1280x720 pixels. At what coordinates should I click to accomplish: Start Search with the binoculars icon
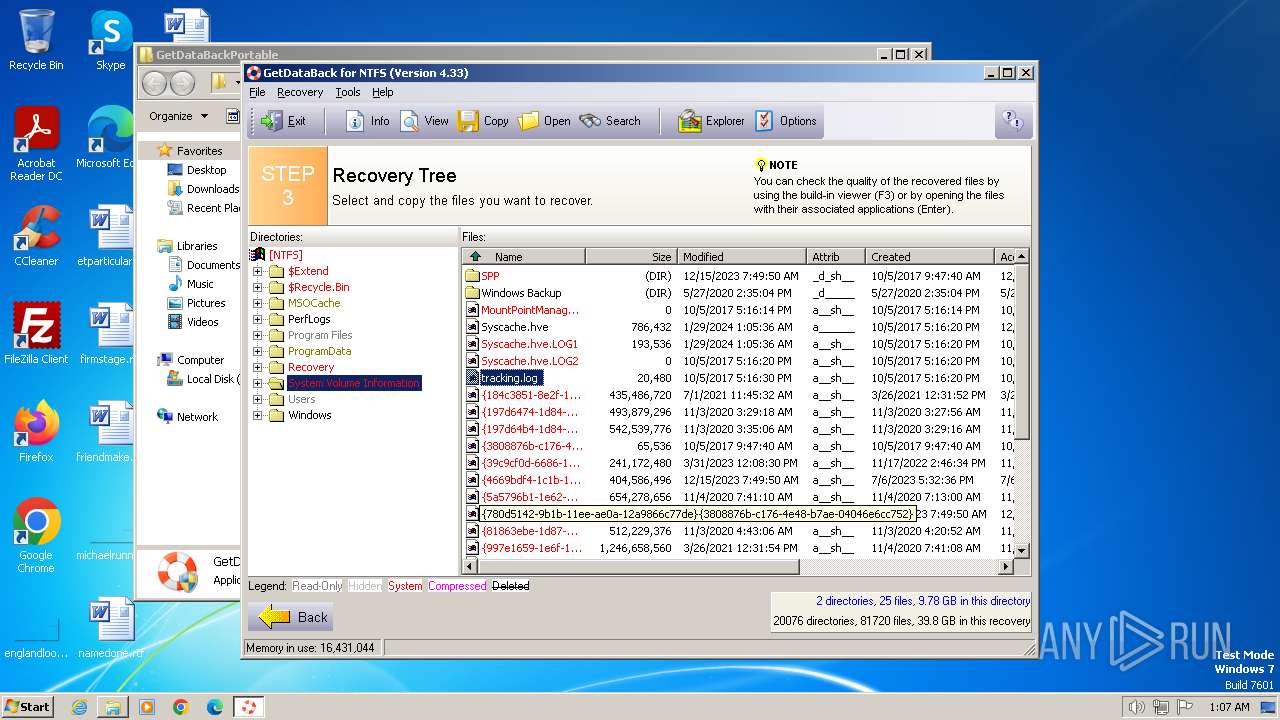tap(609, 121)
